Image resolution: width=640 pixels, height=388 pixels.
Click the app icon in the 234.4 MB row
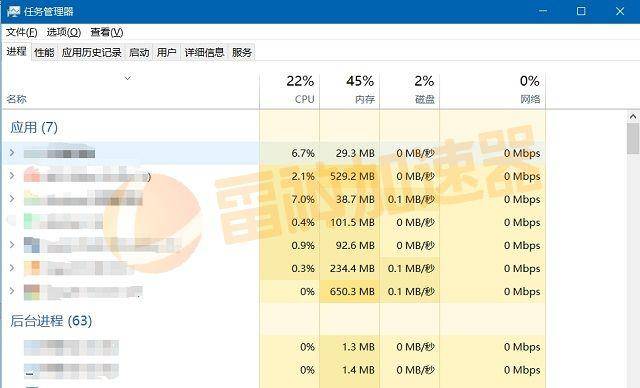tap(32, 268)
